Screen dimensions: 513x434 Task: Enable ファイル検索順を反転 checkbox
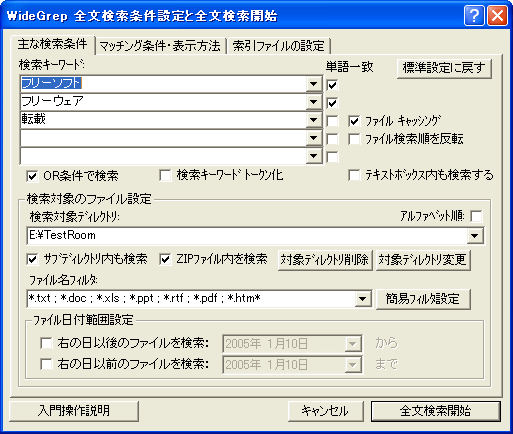354,139
